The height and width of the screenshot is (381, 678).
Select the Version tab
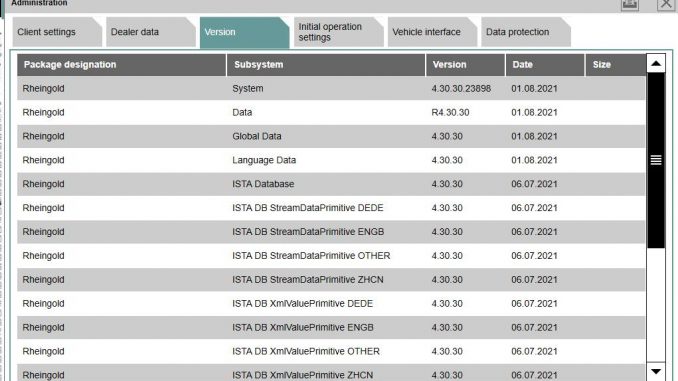(244, 32)
